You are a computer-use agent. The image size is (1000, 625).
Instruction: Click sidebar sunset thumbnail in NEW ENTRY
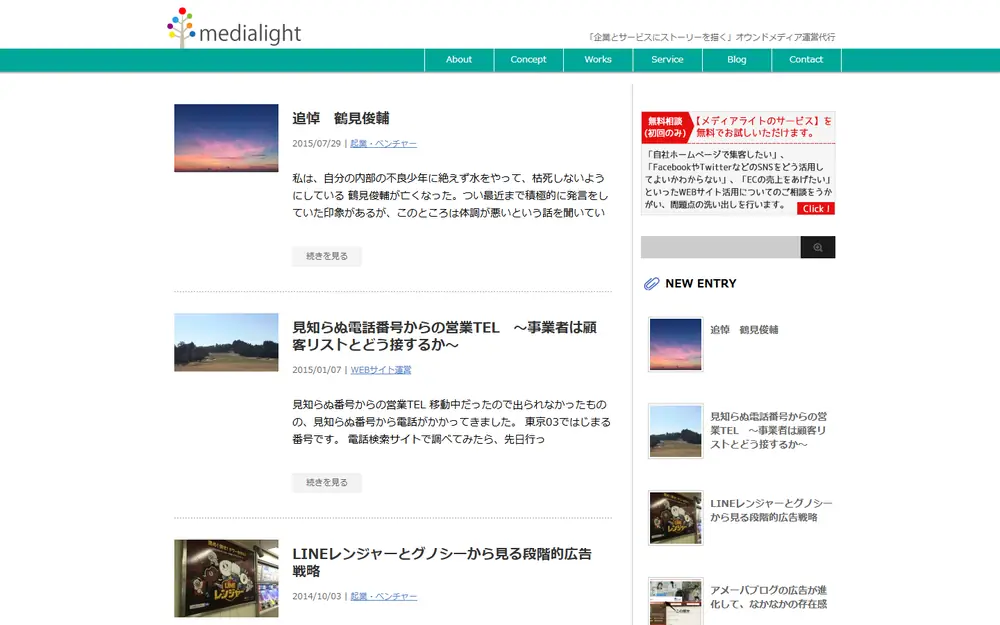675,344
